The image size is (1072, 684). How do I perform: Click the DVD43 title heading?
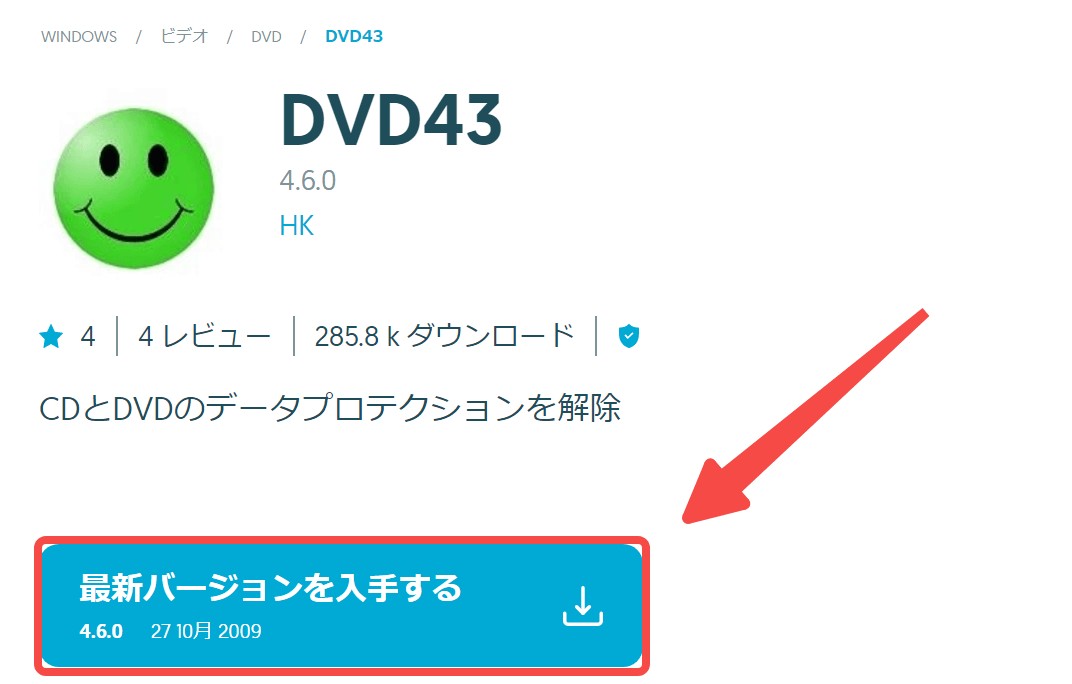pyautogui.click(x=391, y=120)
